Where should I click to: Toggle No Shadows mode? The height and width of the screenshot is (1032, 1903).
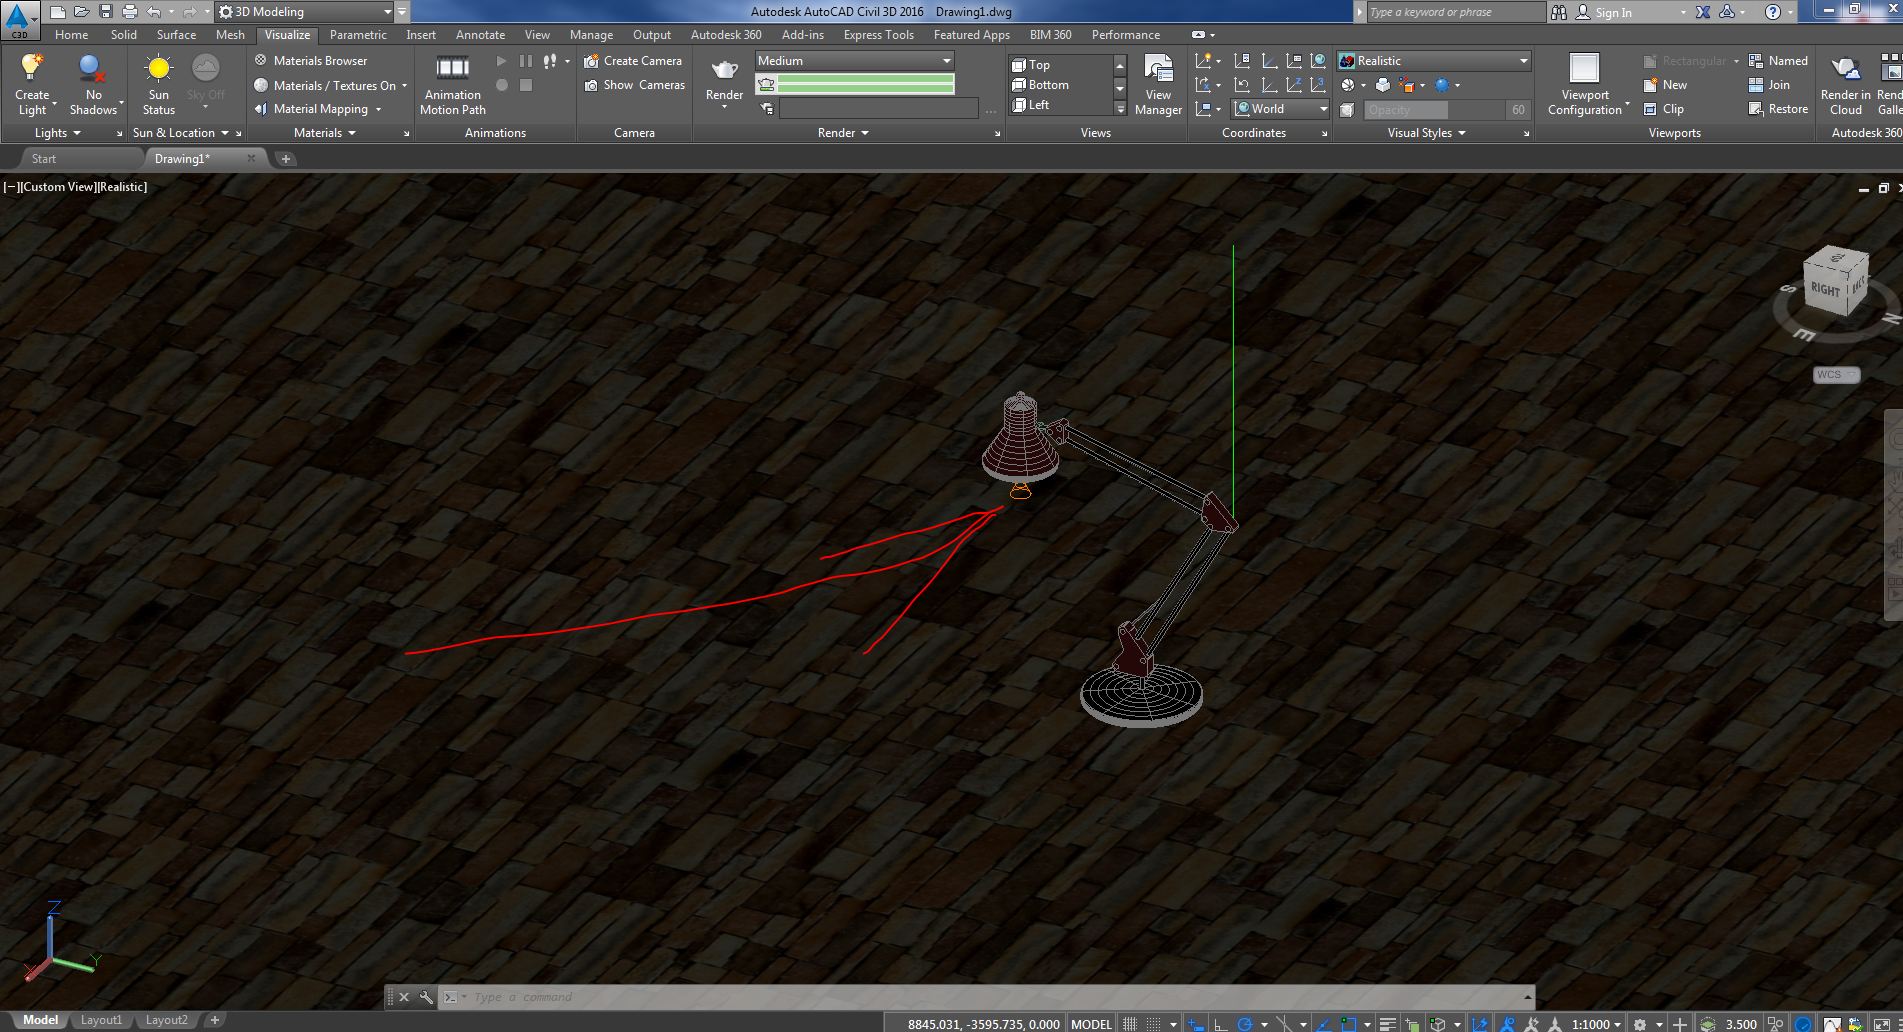pyautogui.click(x=92, y=83)
